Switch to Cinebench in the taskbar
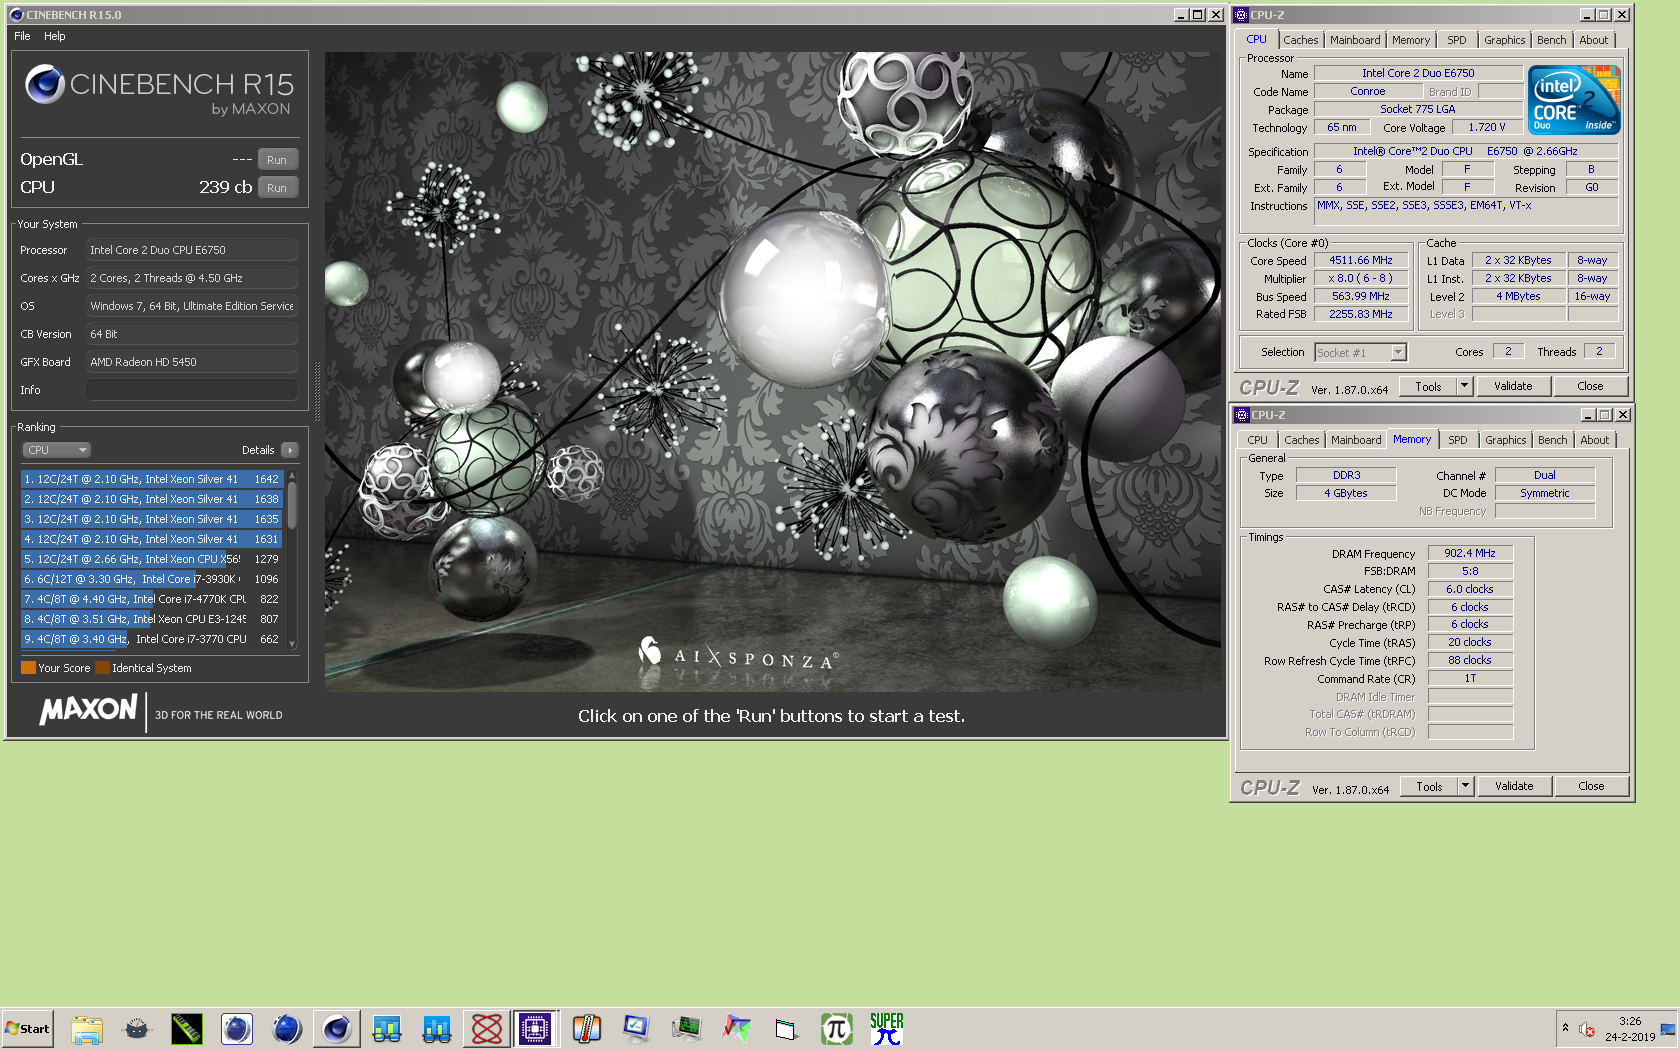The height and width of the screenshot is (1050, 1680). coord(337,1029)
